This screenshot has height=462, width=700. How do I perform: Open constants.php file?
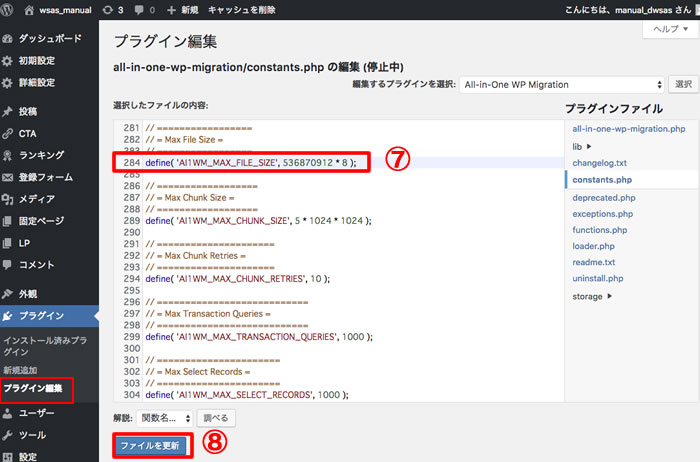point(602,180)
